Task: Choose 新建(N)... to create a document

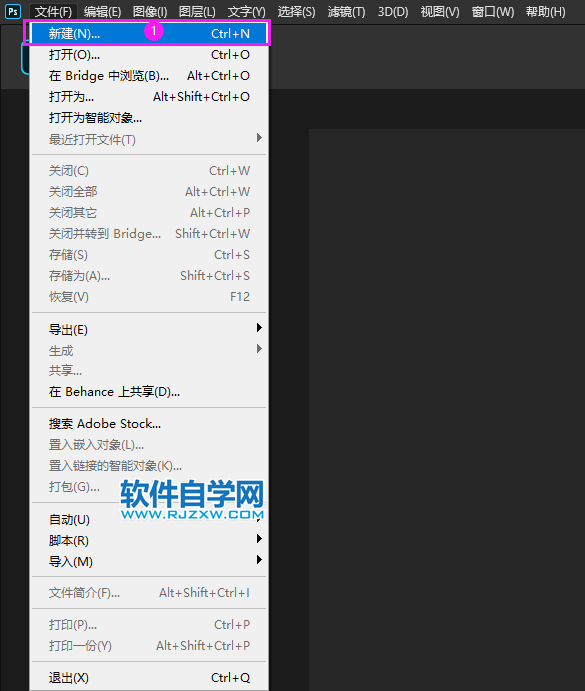Action: (149, 33)
